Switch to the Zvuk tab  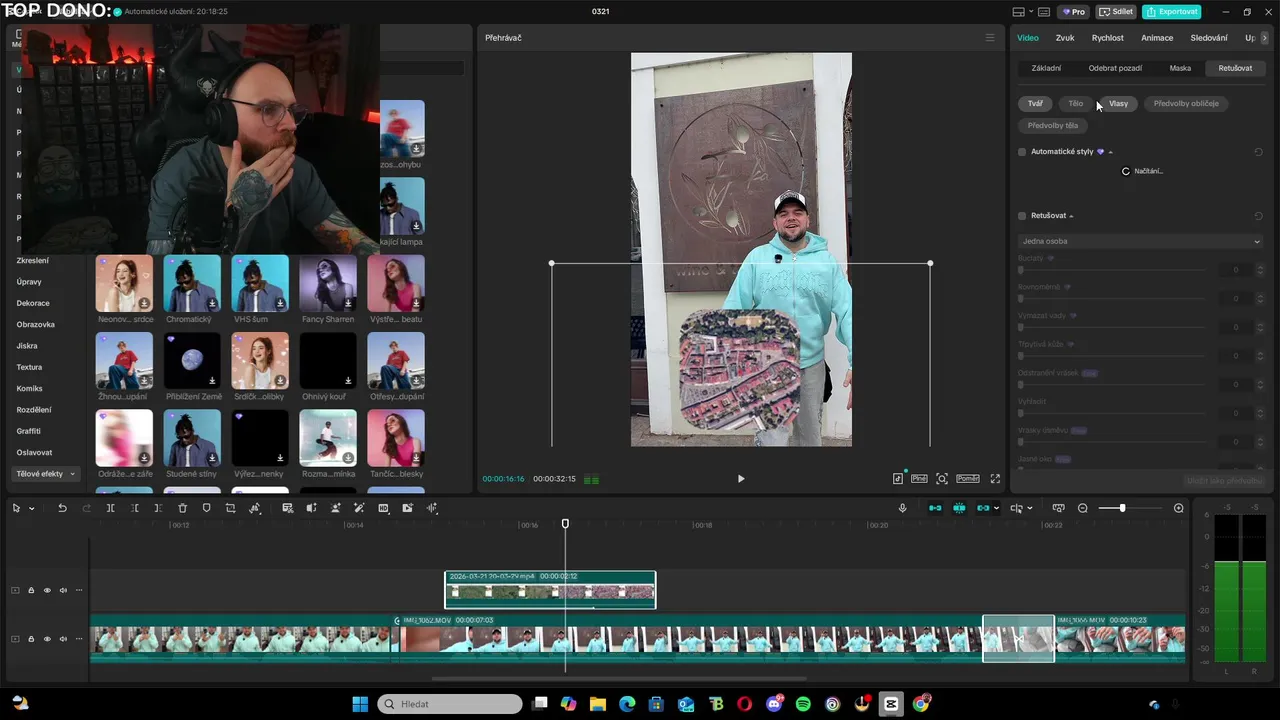pos(1065,38)
